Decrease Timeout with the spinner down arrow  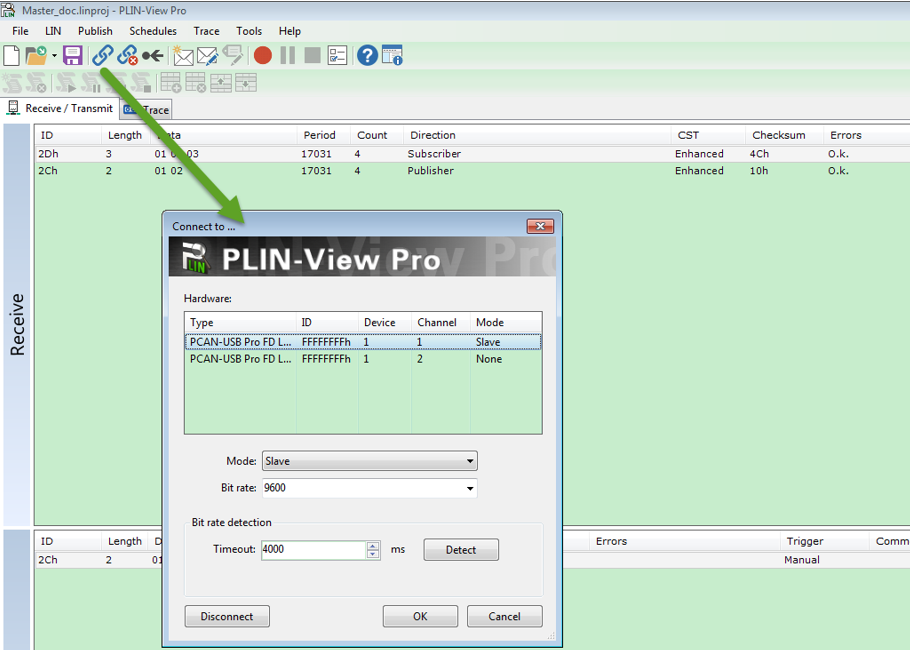tap(373, 554)
